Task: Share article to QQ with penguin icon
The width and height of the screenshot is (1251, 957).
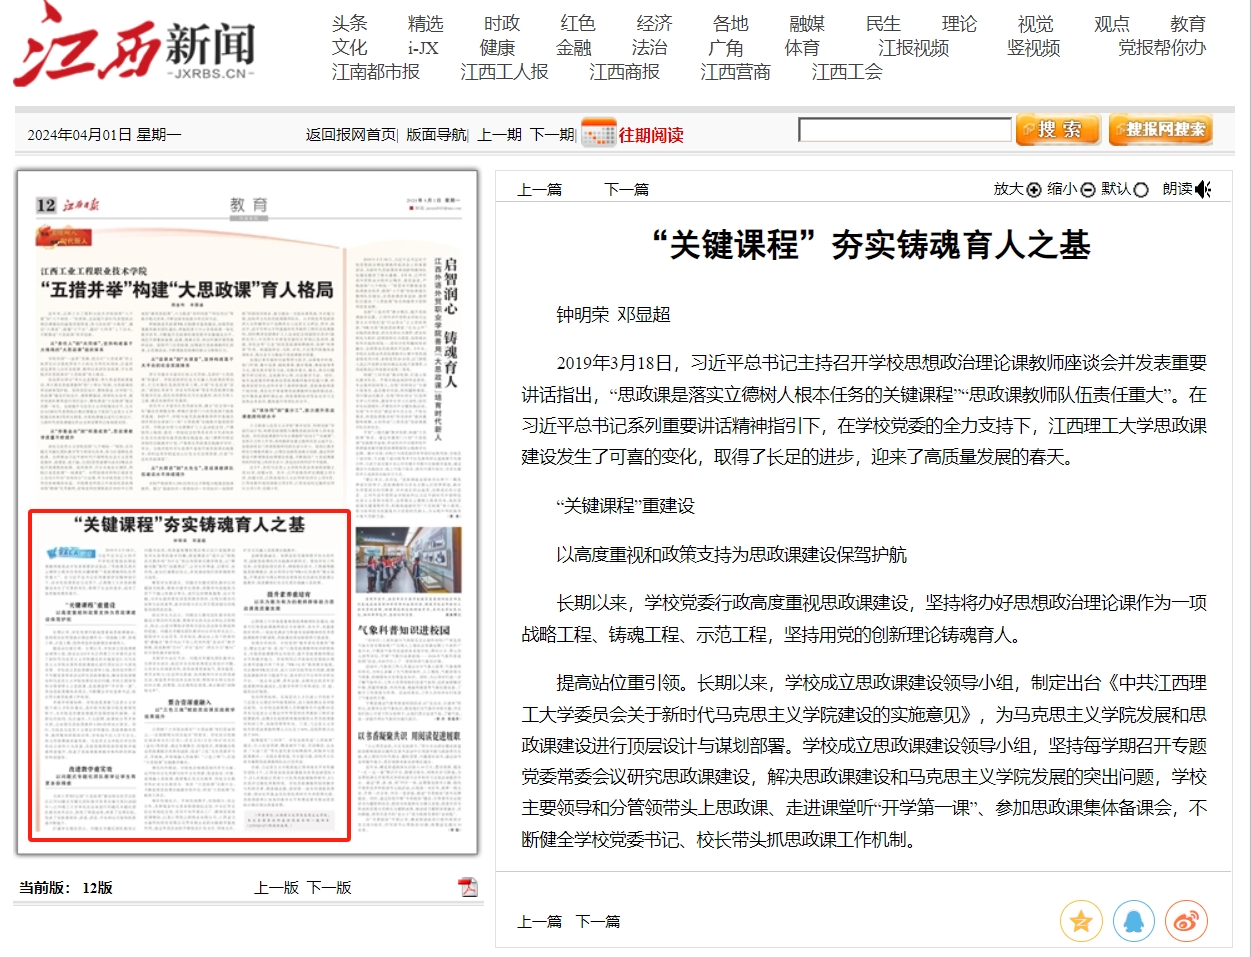Action: coord(1133,921)
